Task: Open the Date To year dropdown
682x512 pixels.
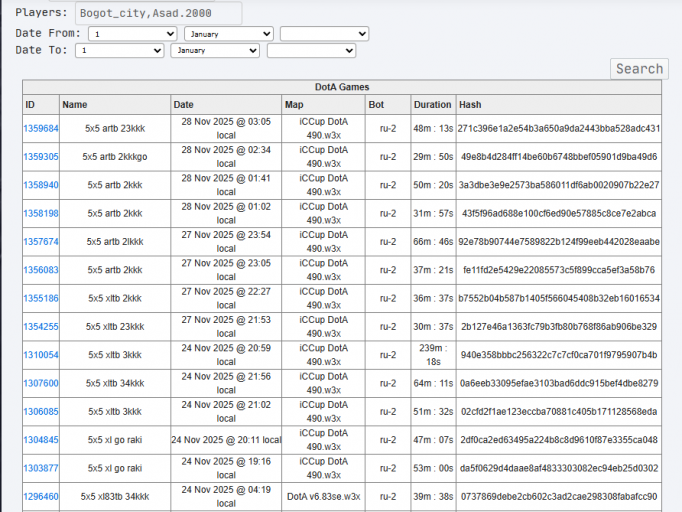Action: tap(311, 50)
